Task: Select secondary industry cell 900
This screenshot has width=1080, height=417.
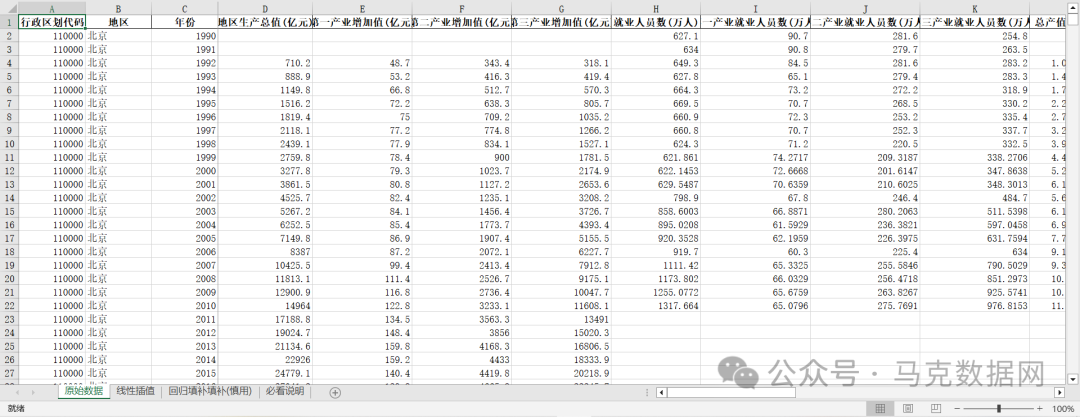Action: 462,157
